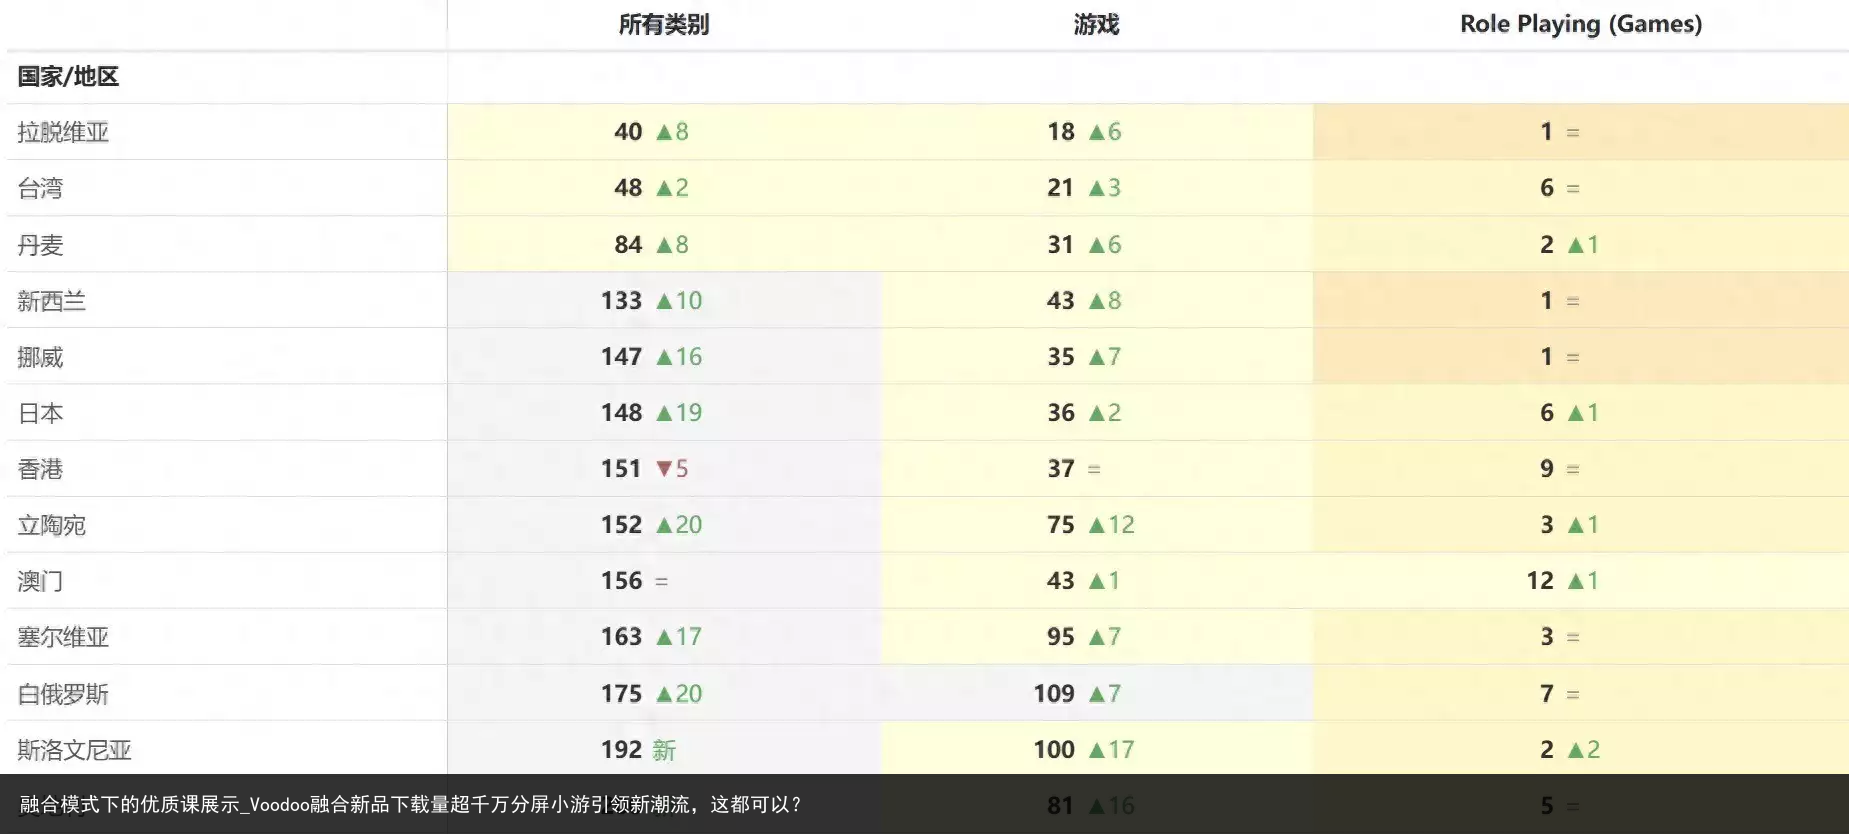Screen dimensions: 1849x834
Task: Click the country name 塞尔维亚
Action: coord(63,637)
